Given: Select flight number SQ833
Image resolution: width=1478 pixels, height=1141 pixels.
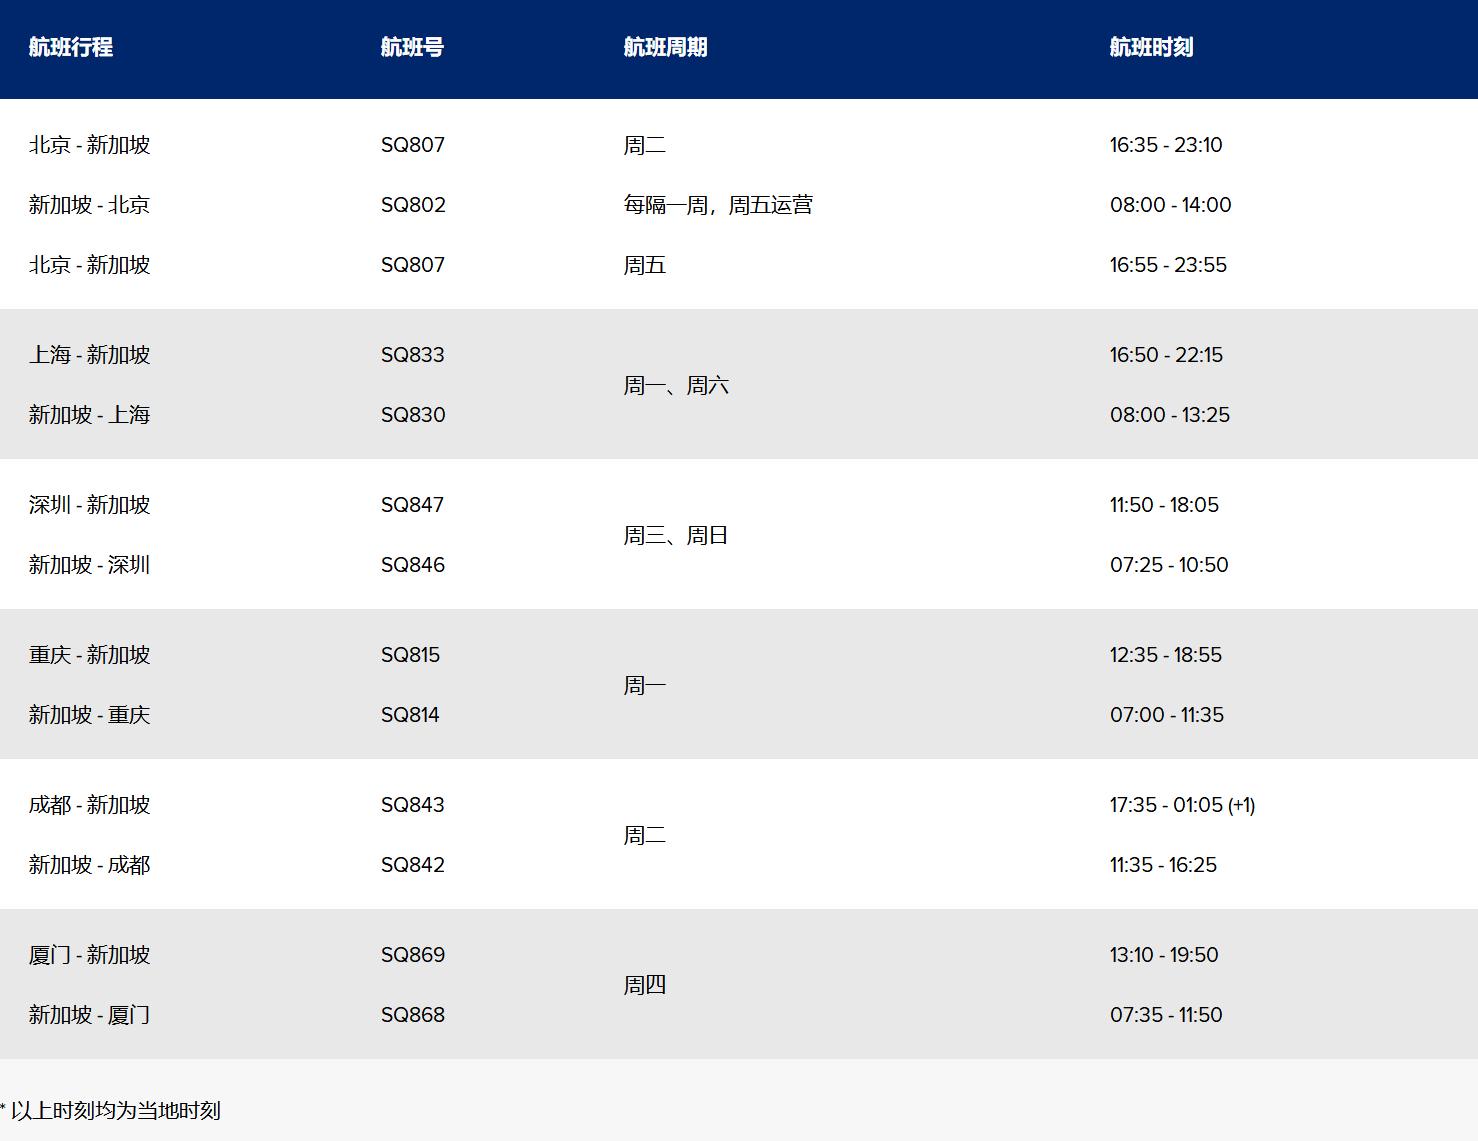Looking at the screenshot, I should pyautogui.click(x=412, y=355).
